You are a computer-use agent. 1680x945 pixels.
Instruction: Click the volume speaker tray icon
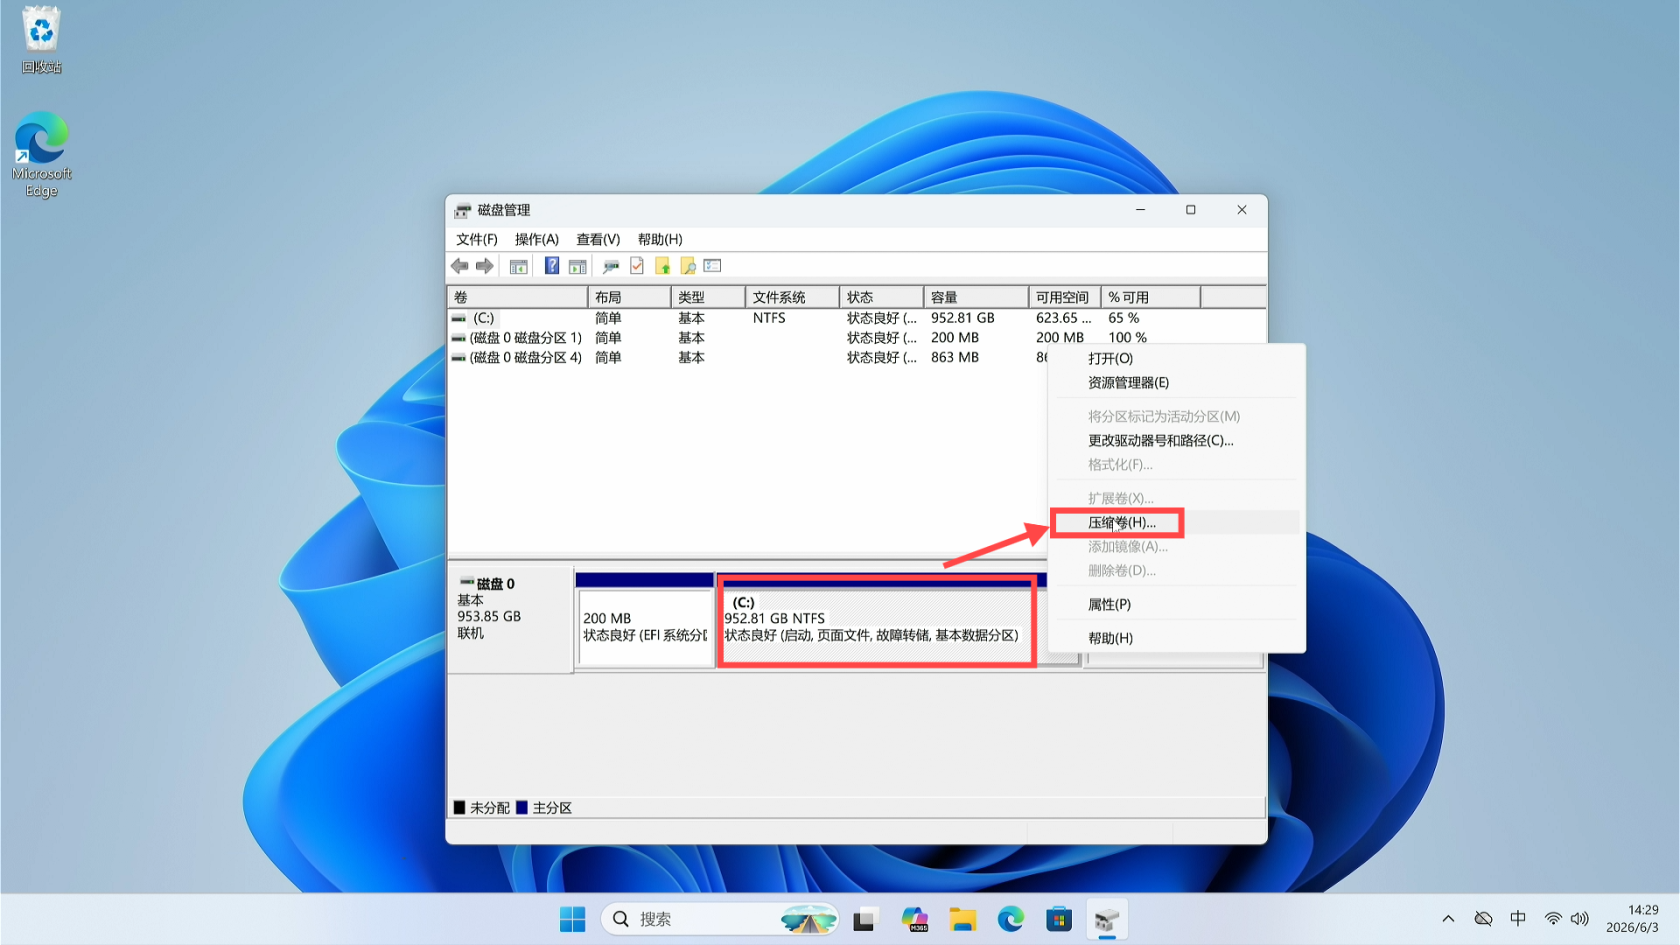[x=1580, y=919]
